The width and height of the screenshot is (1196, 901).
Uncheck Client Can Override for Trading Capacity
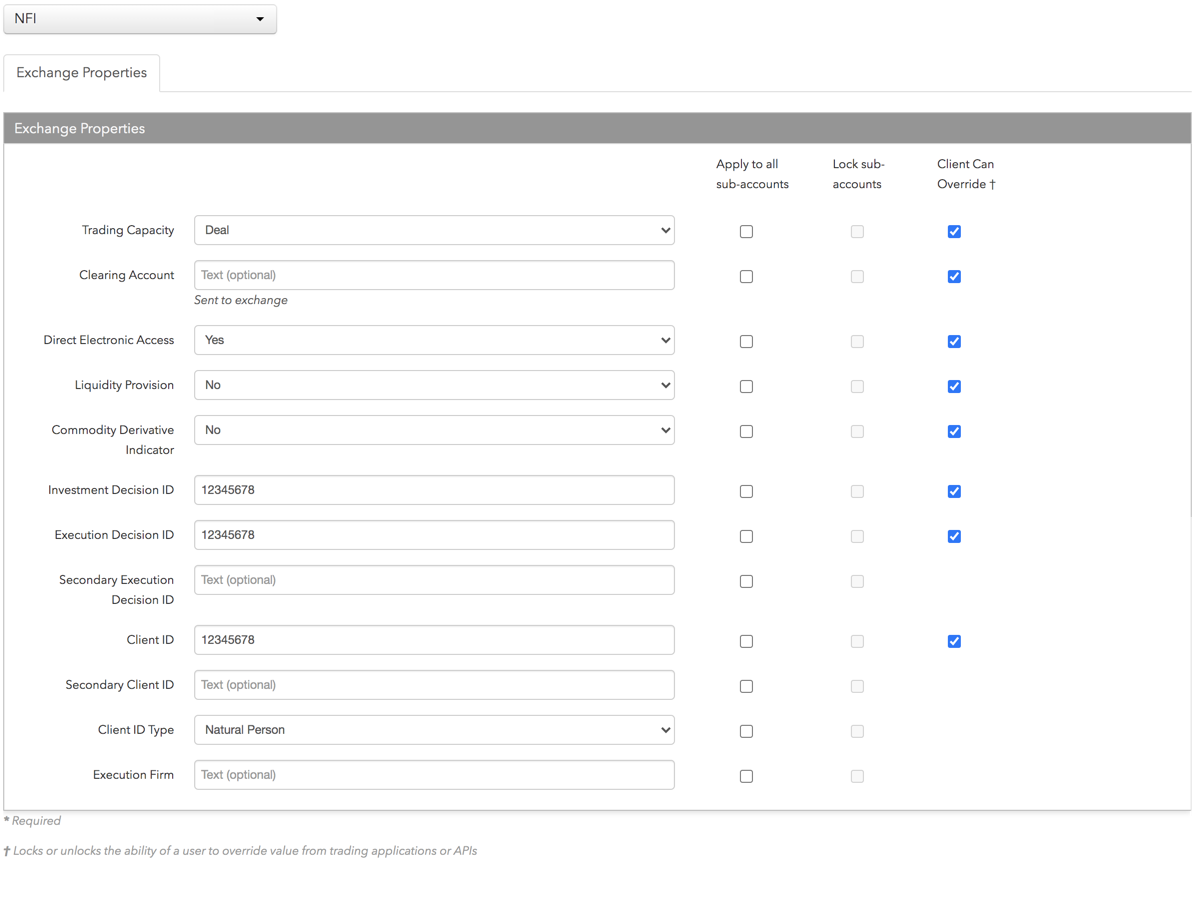[954, 231]
